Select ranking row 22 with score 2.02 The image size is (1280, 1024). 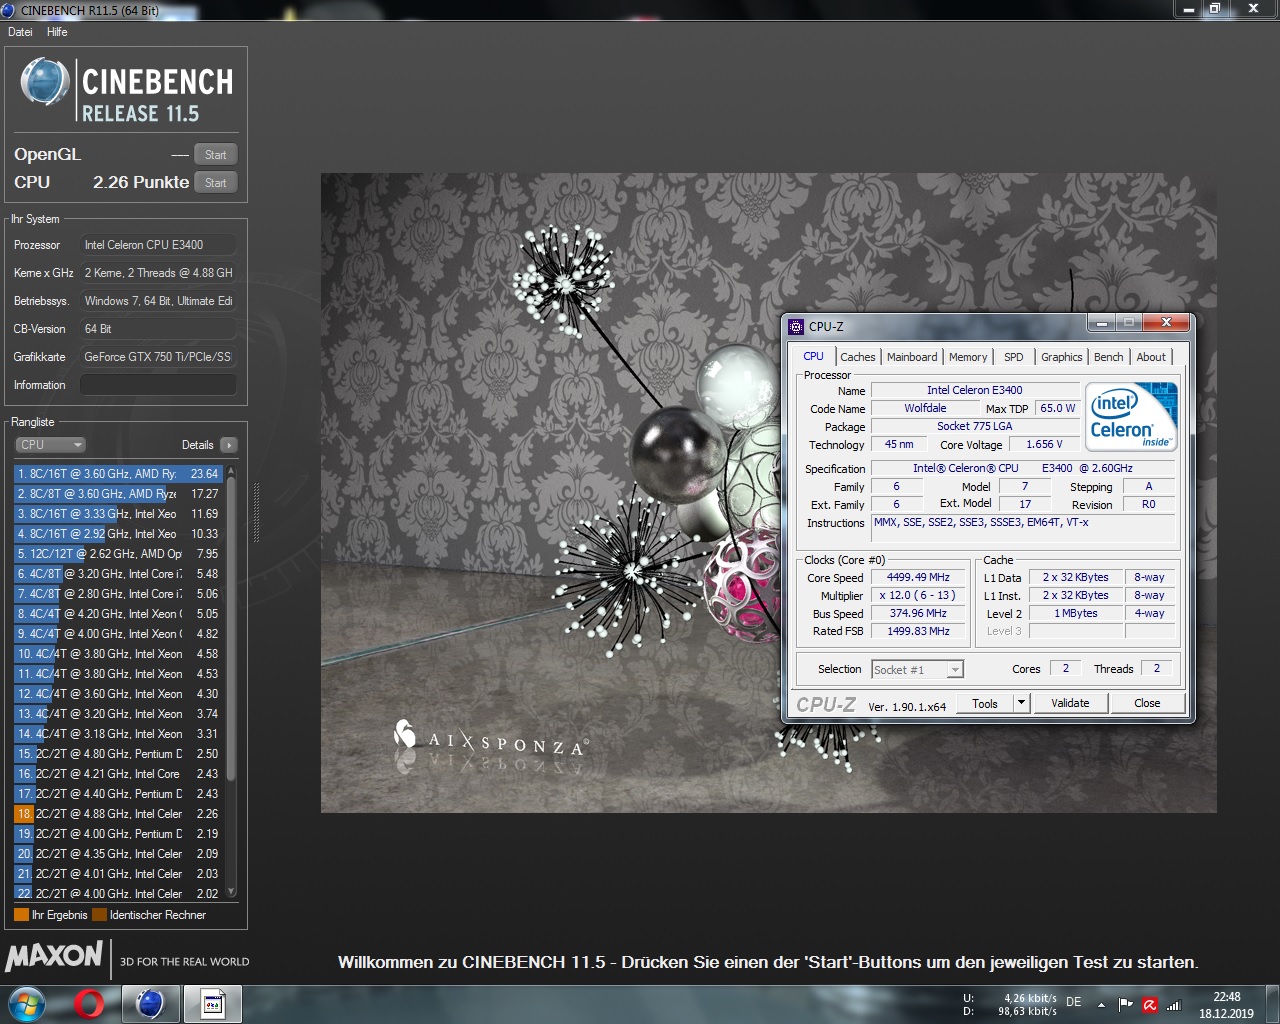click(x=118, y=894)
